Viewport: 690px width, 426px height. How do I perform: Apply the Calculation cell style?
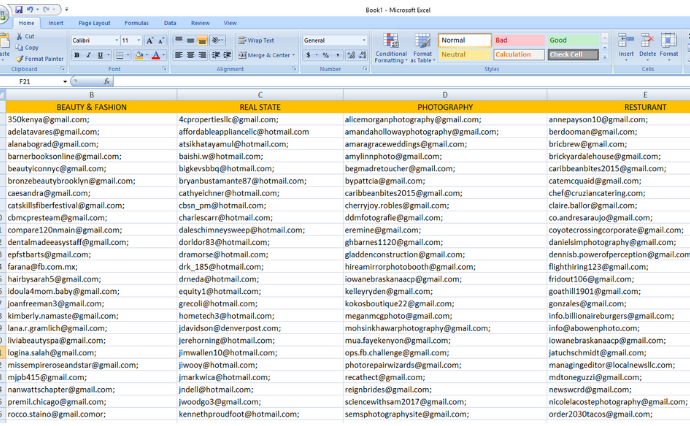(x=518, y=55)
